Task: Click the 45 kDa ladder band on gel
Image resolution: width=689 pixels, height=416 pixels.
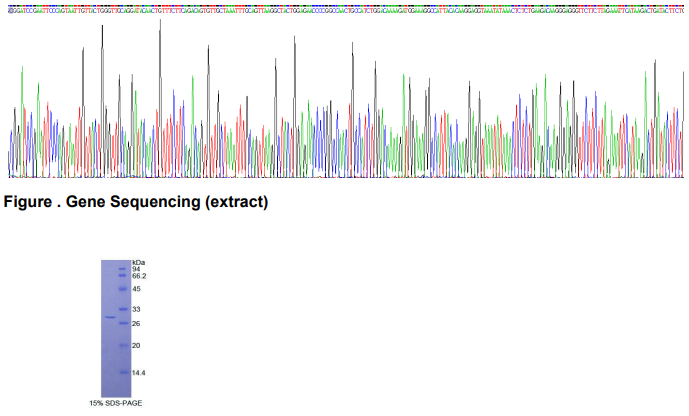Action: [x=122, y=289]
